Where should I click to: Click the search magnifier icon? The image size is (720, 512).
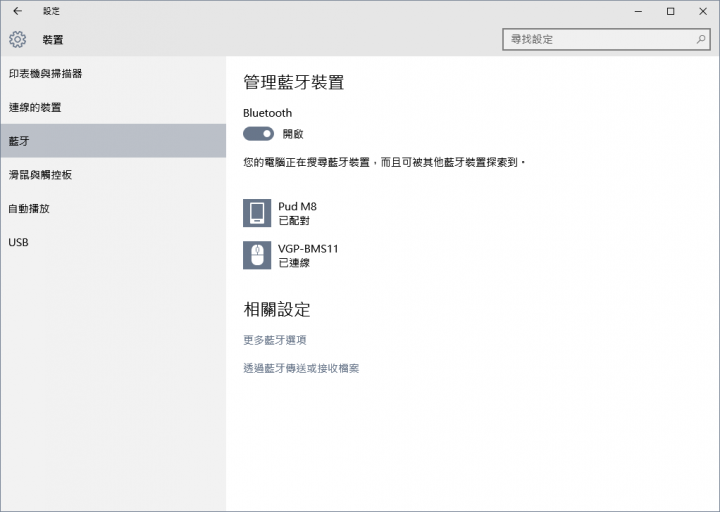[x=701, y=39]
